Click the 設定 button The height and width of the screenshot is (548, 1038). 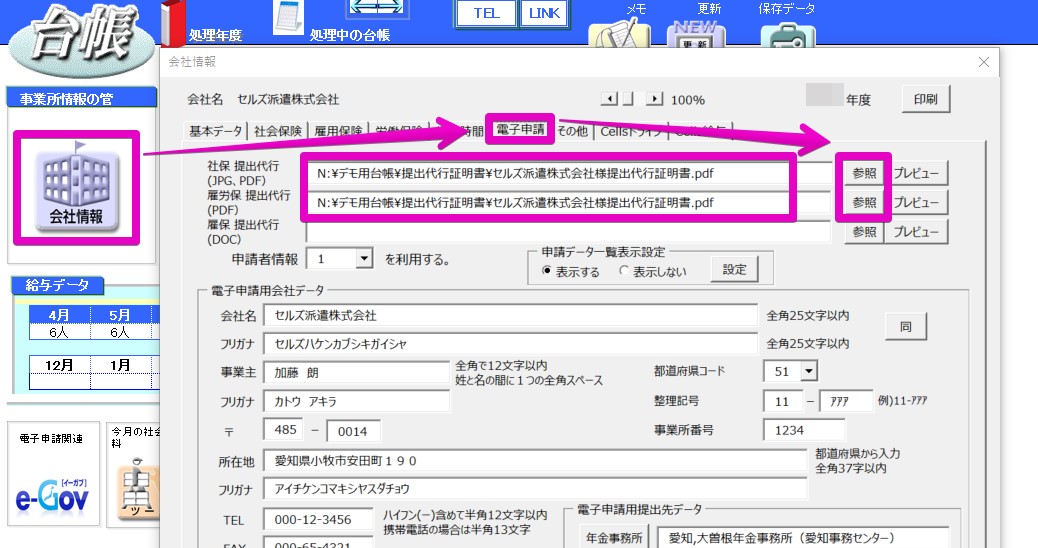[x=734, y=269]
